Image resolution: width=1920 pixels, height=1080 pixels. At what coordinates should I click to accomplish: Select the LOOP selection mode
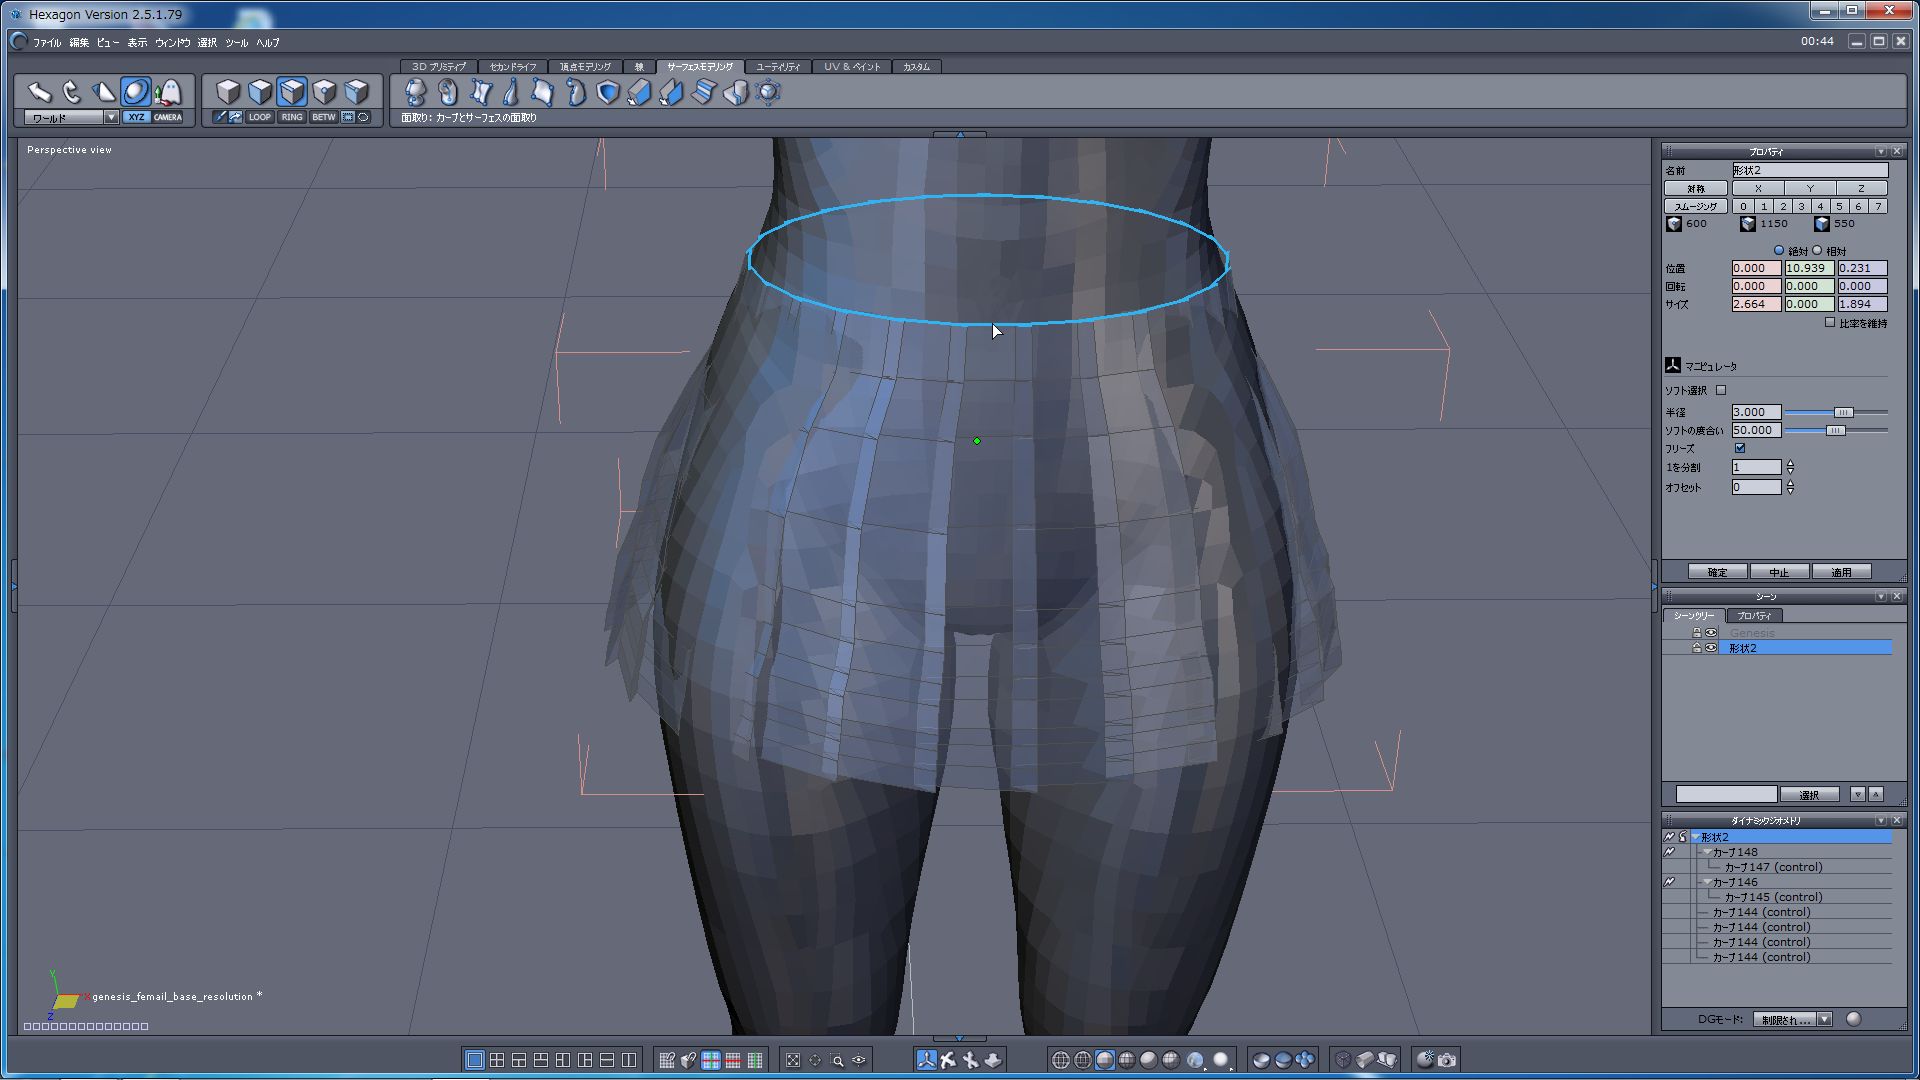point(259,117)
